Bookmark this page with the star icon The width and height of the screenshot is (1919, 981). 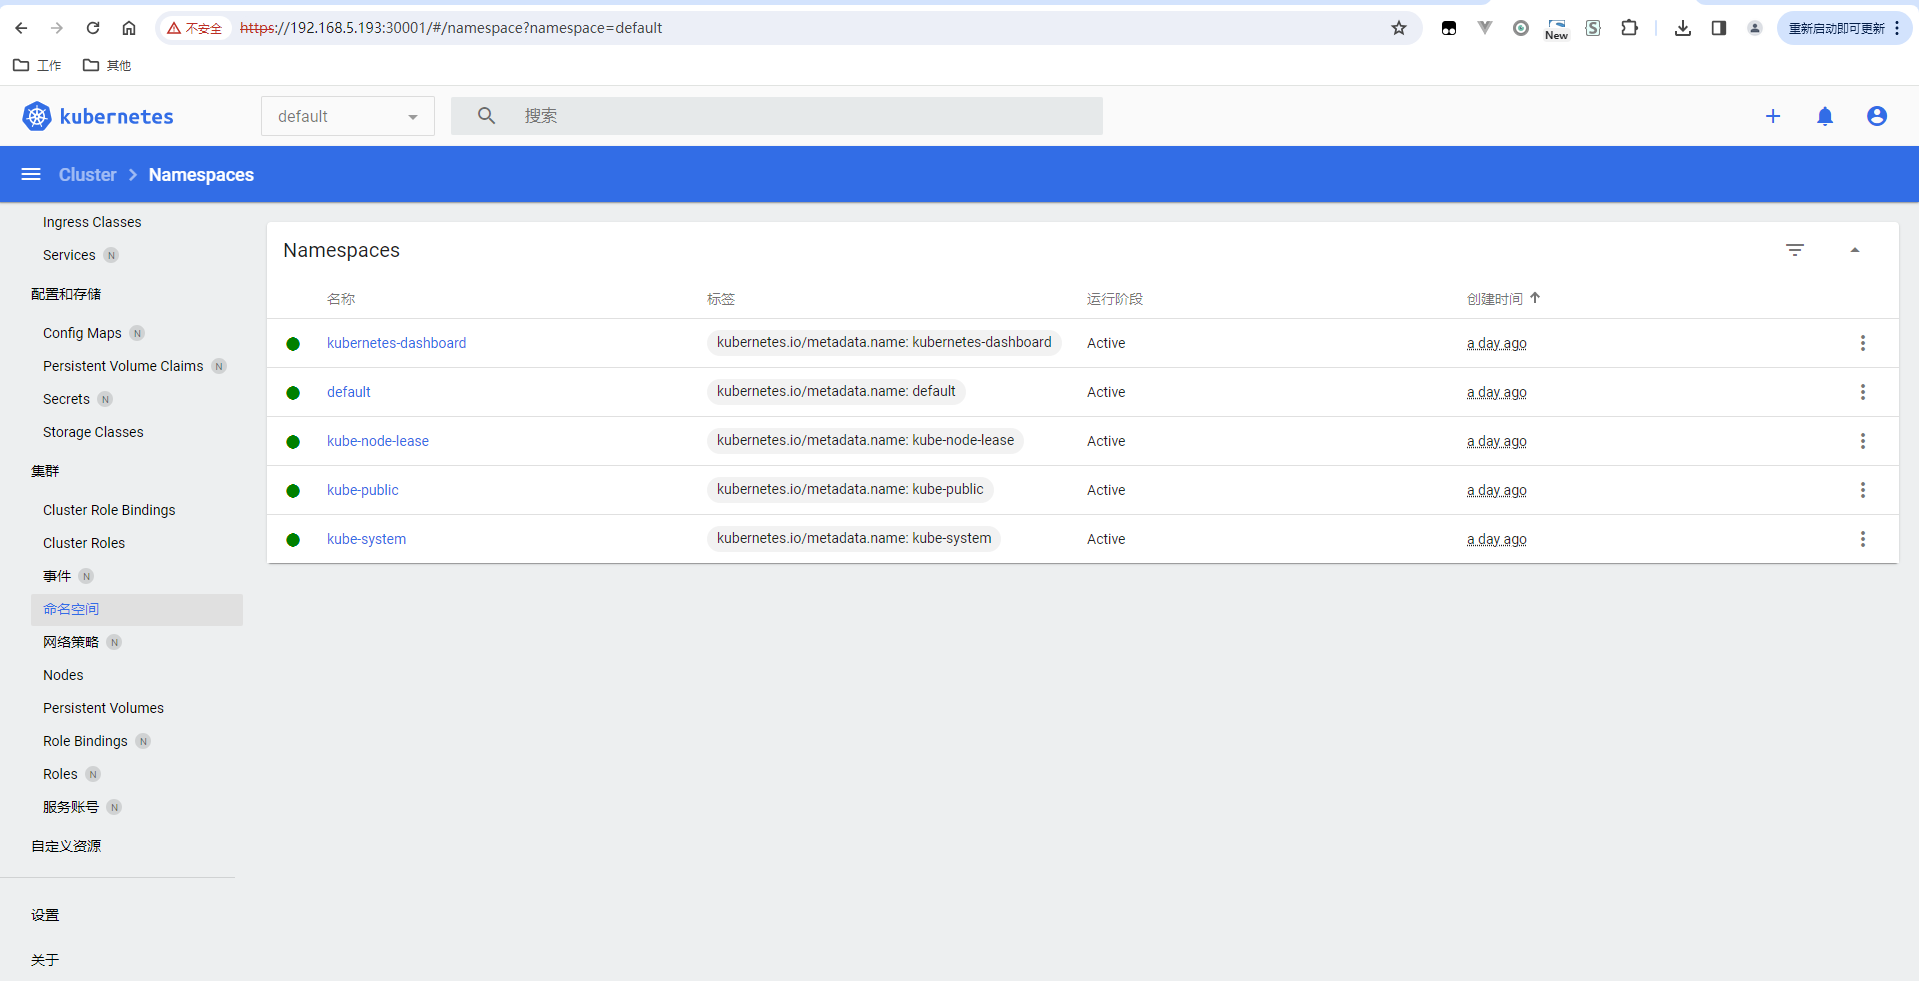[x=1399, y=28]
